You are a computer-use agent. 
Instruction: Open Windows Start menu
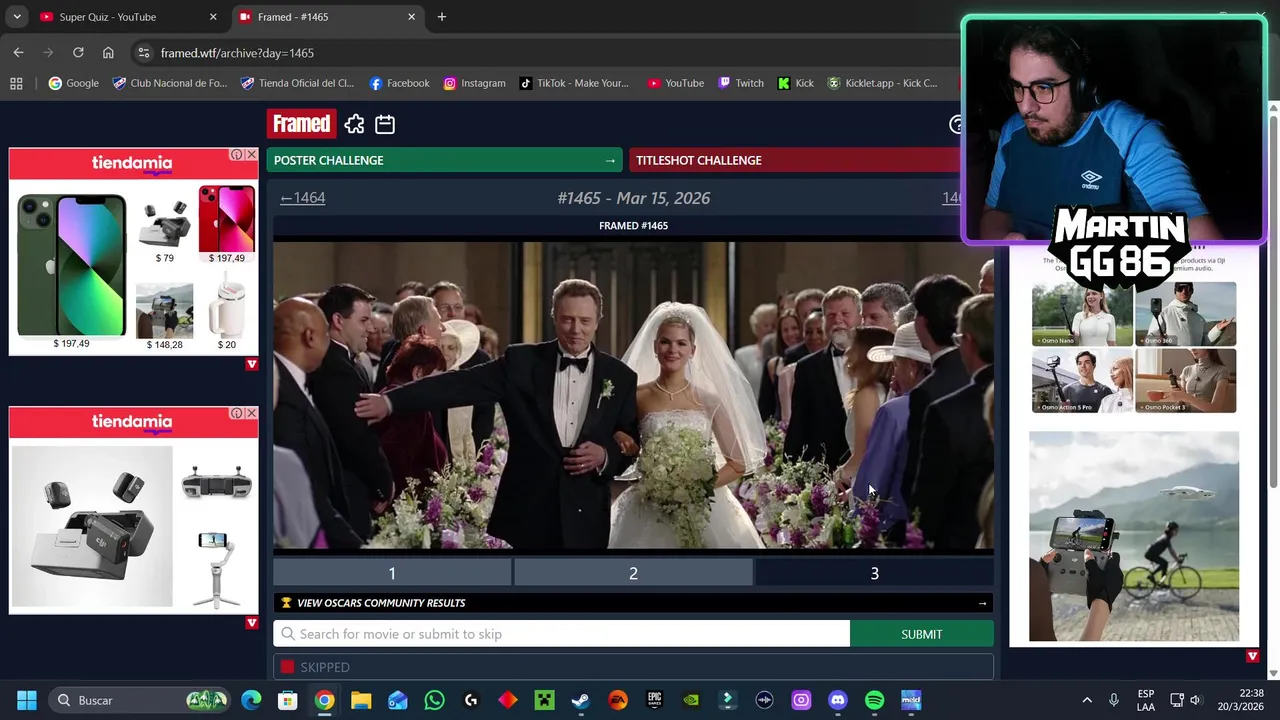click(27, 700)
